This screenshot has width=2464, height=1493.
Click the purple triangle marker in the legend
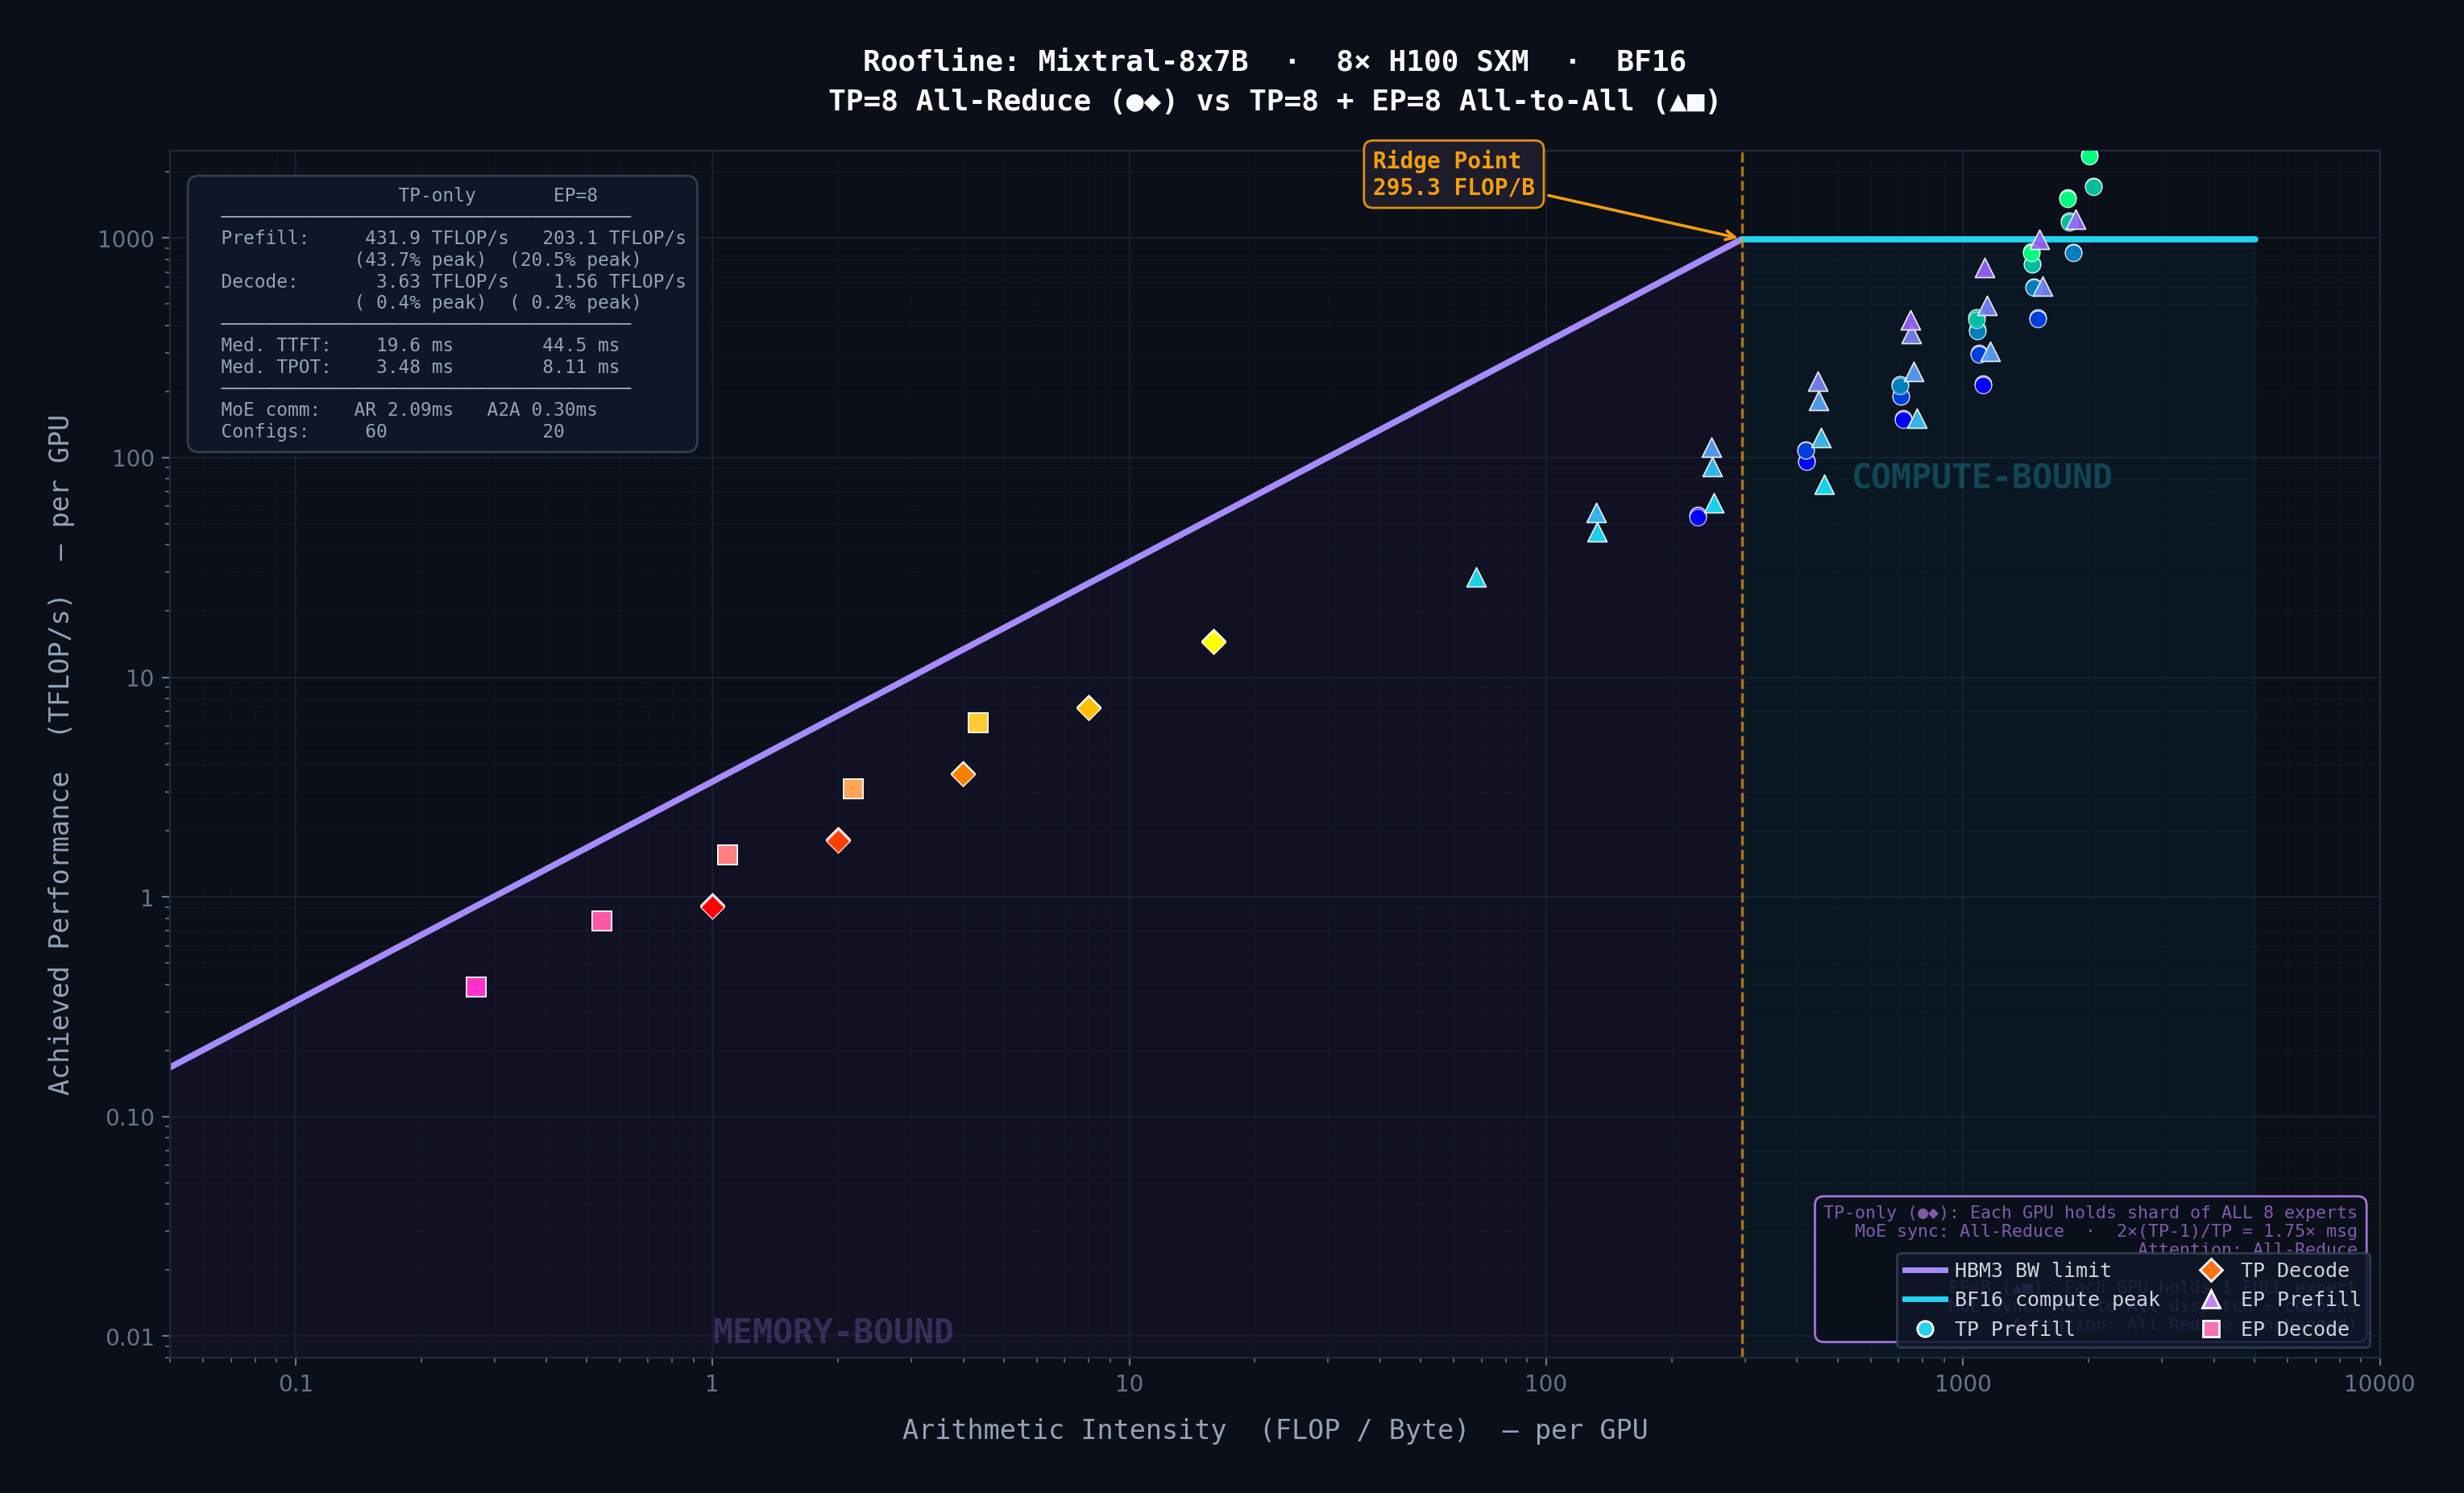(x=2212, y=1299)
